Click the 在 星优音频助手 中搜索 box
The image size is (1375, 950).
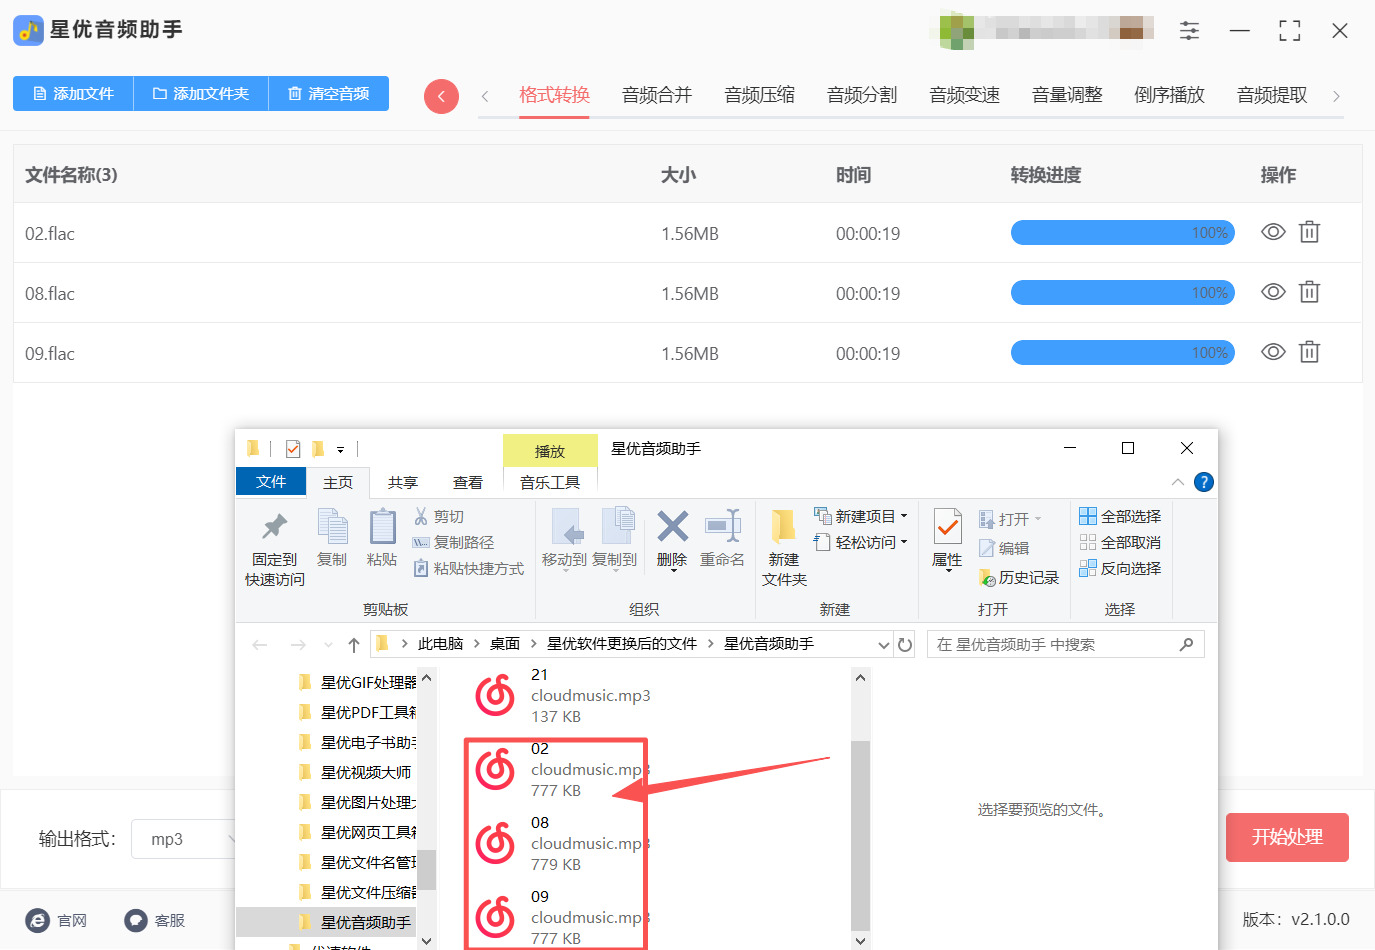(x=1066, y=645)
